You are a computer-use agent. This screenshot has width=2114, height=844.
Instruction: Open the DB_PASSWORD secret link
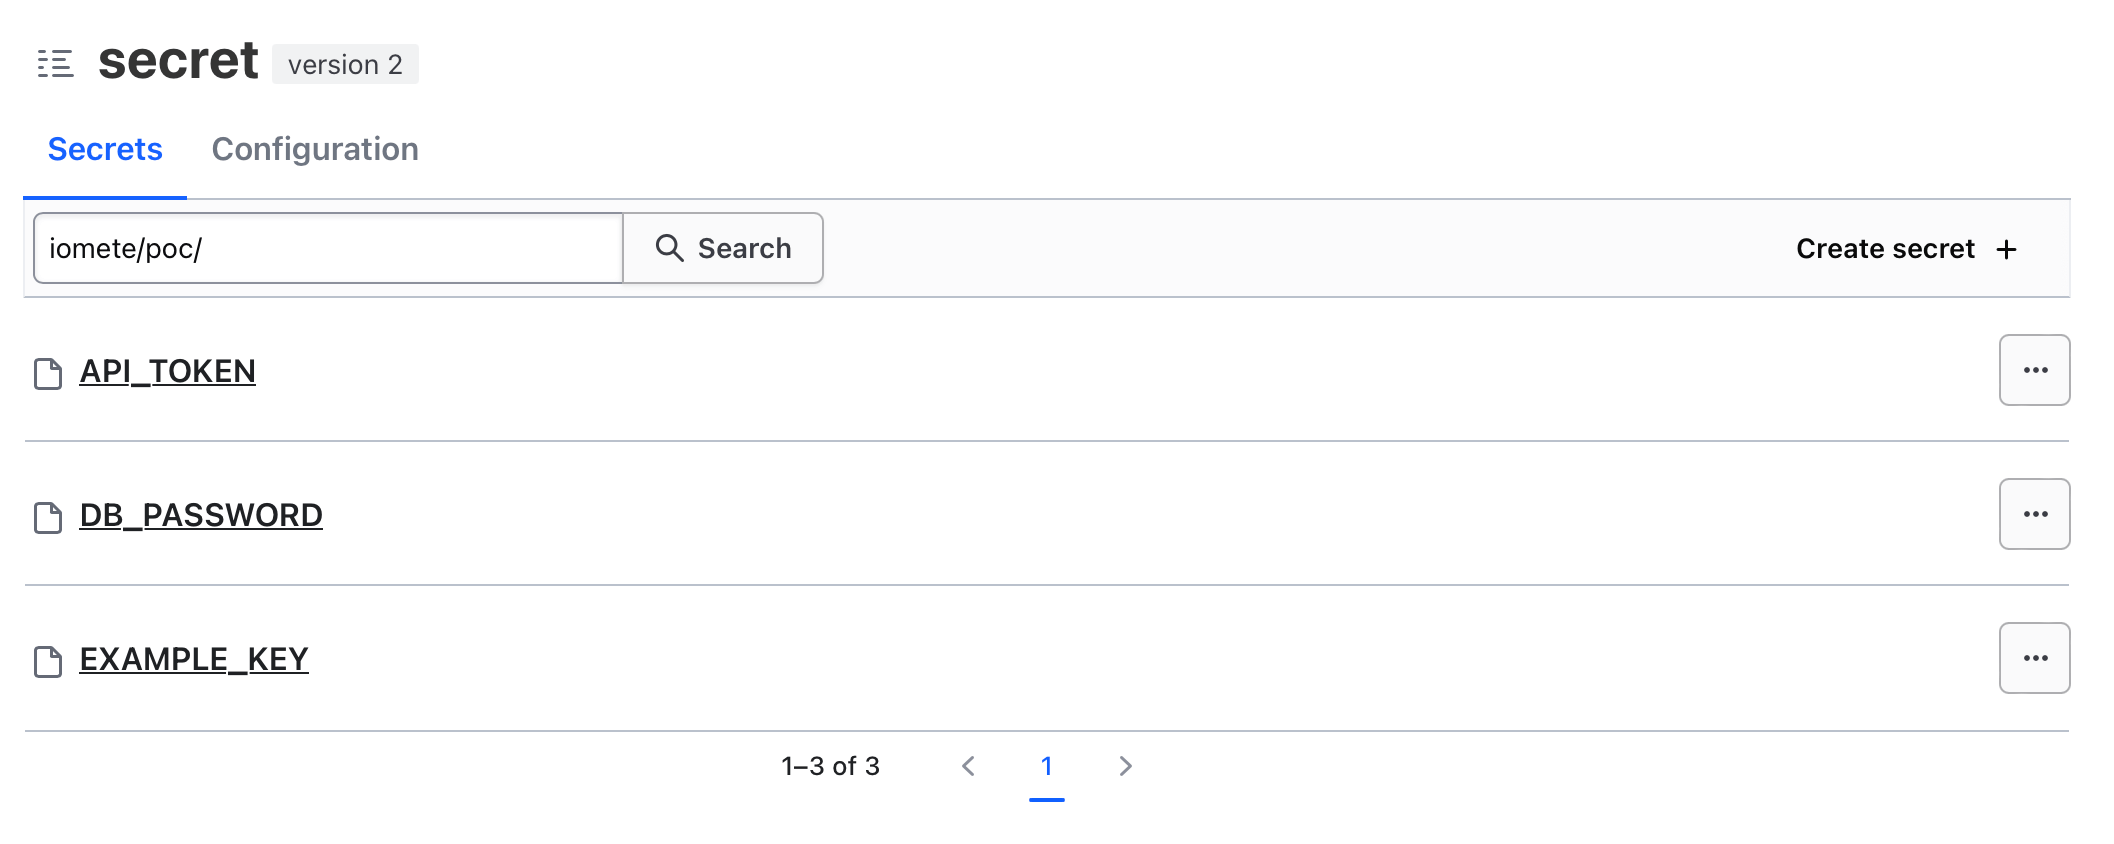click(x=201, y=515)
